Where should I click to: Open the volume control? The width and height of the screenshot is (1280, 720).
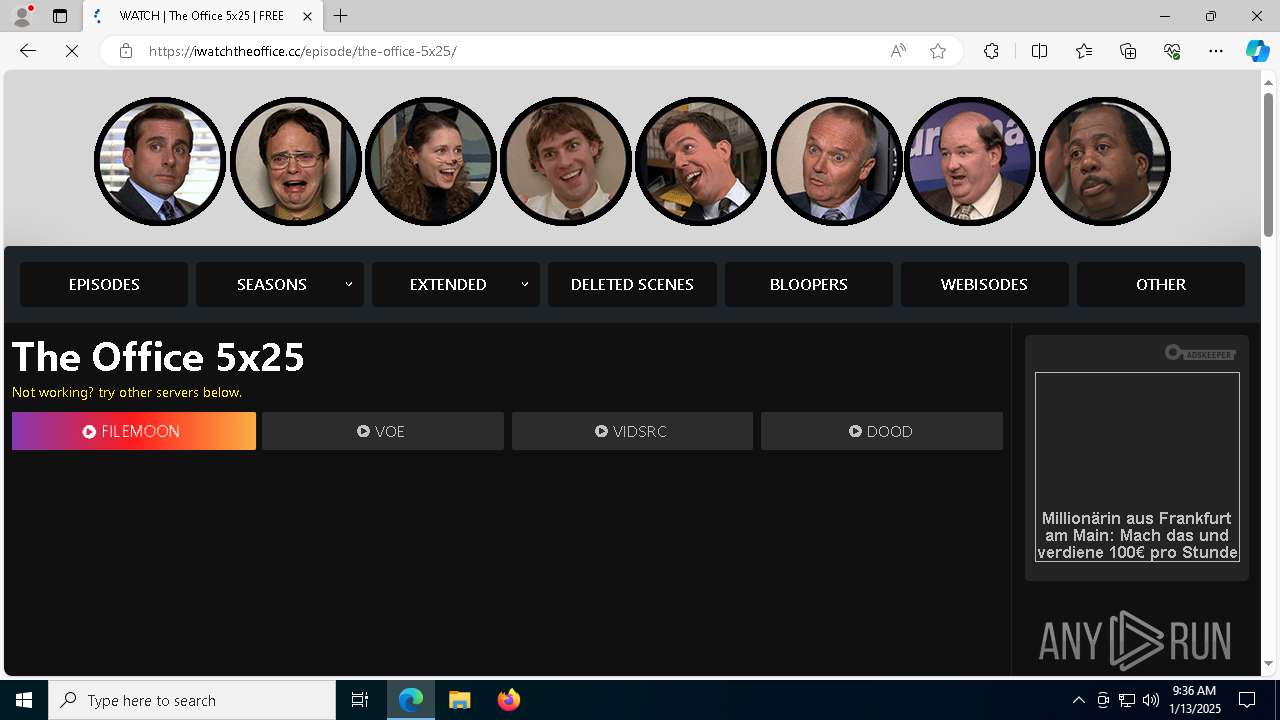click(x=1151, y=700)
